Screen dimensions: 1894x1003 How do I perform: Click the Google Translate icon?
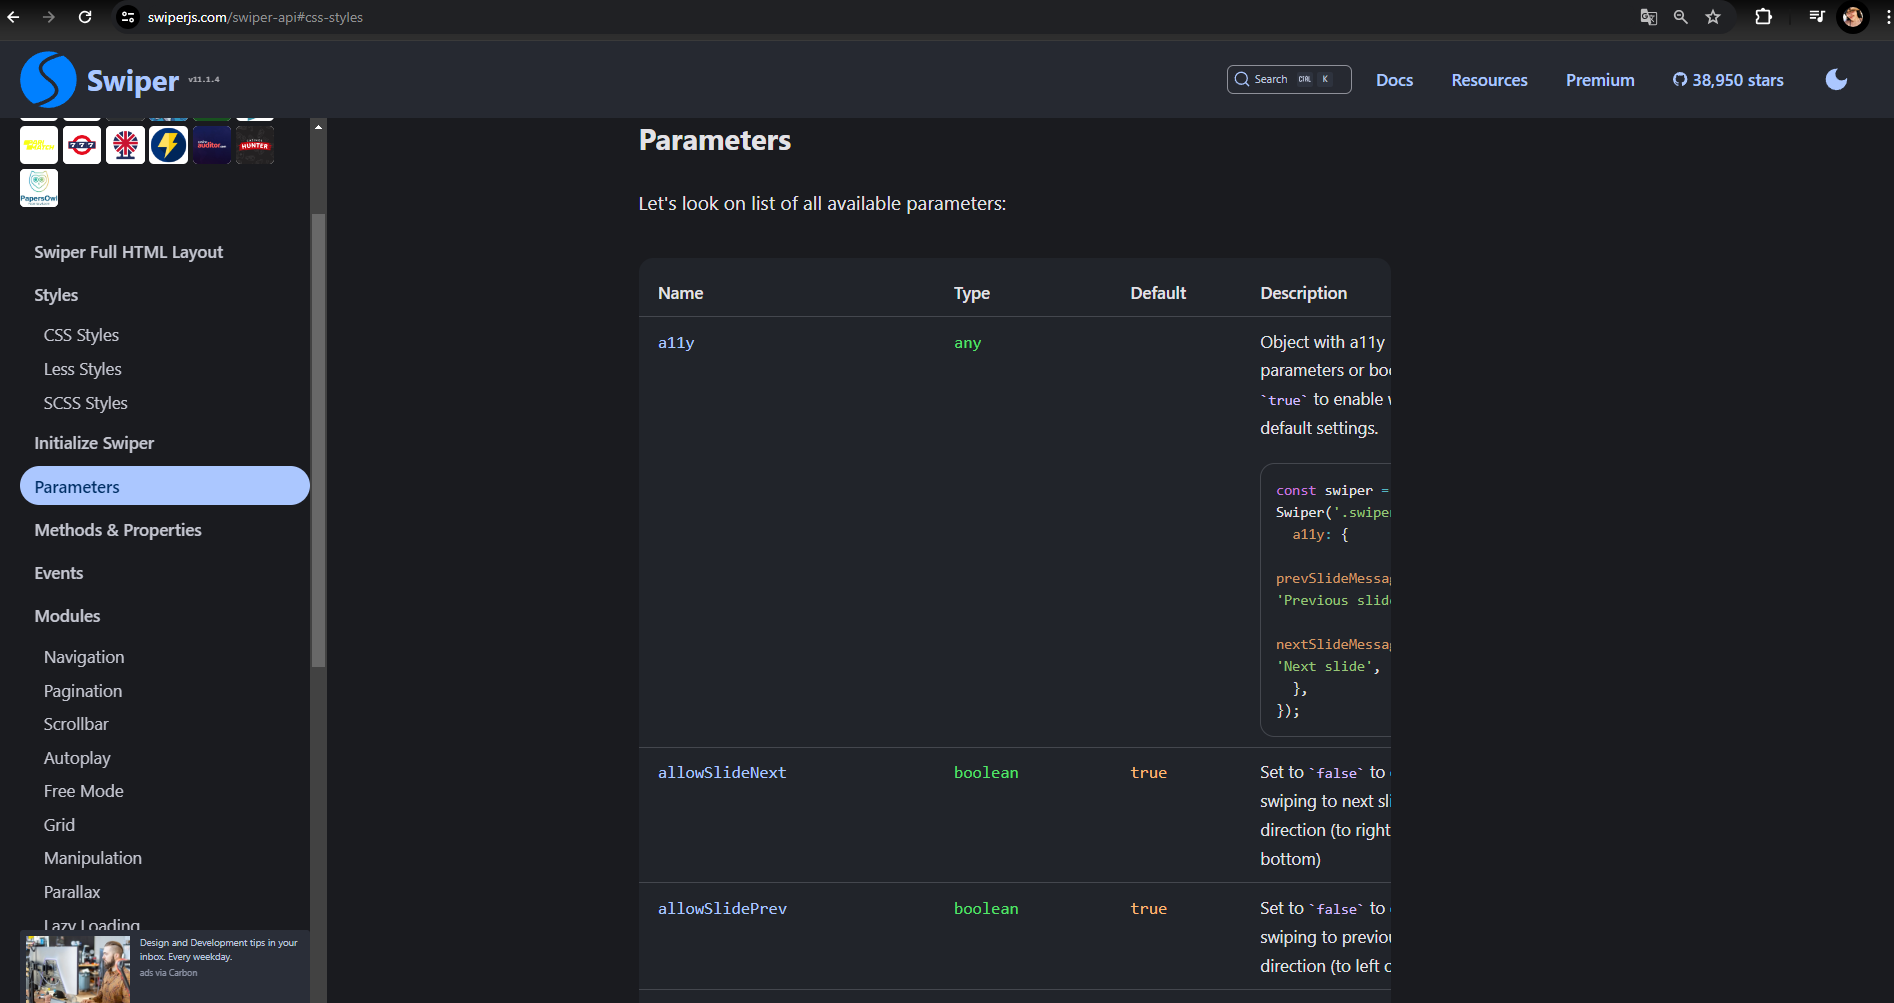click(x=1649, y=17)
